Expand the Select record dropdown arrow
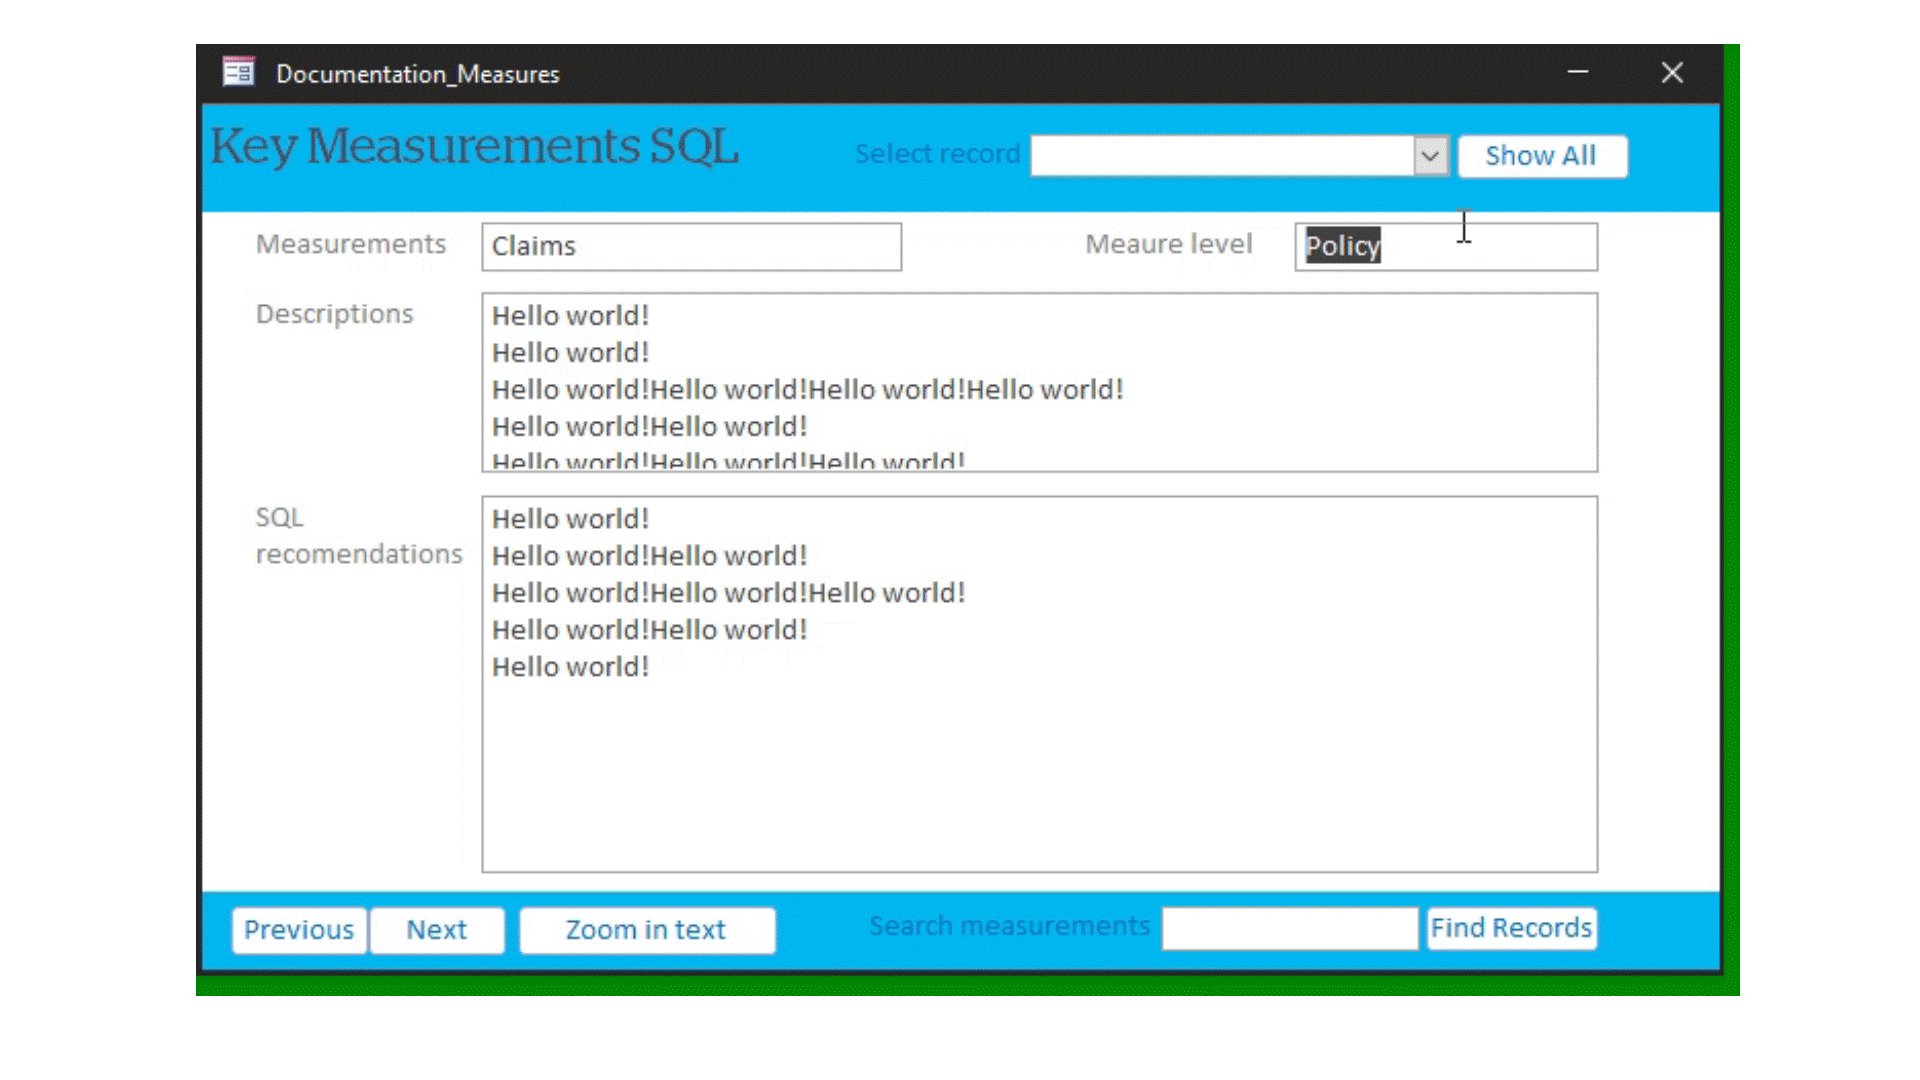The image size is (1920, 1080). click(x=1430, y=156)
